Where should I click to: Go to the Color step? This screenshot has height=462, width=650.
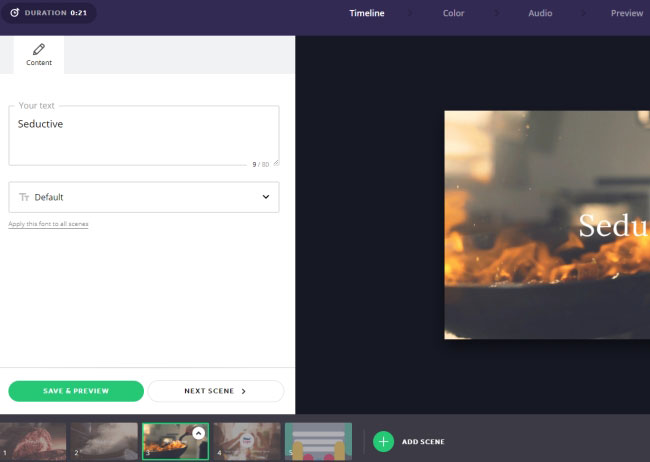tap(454, 13)
